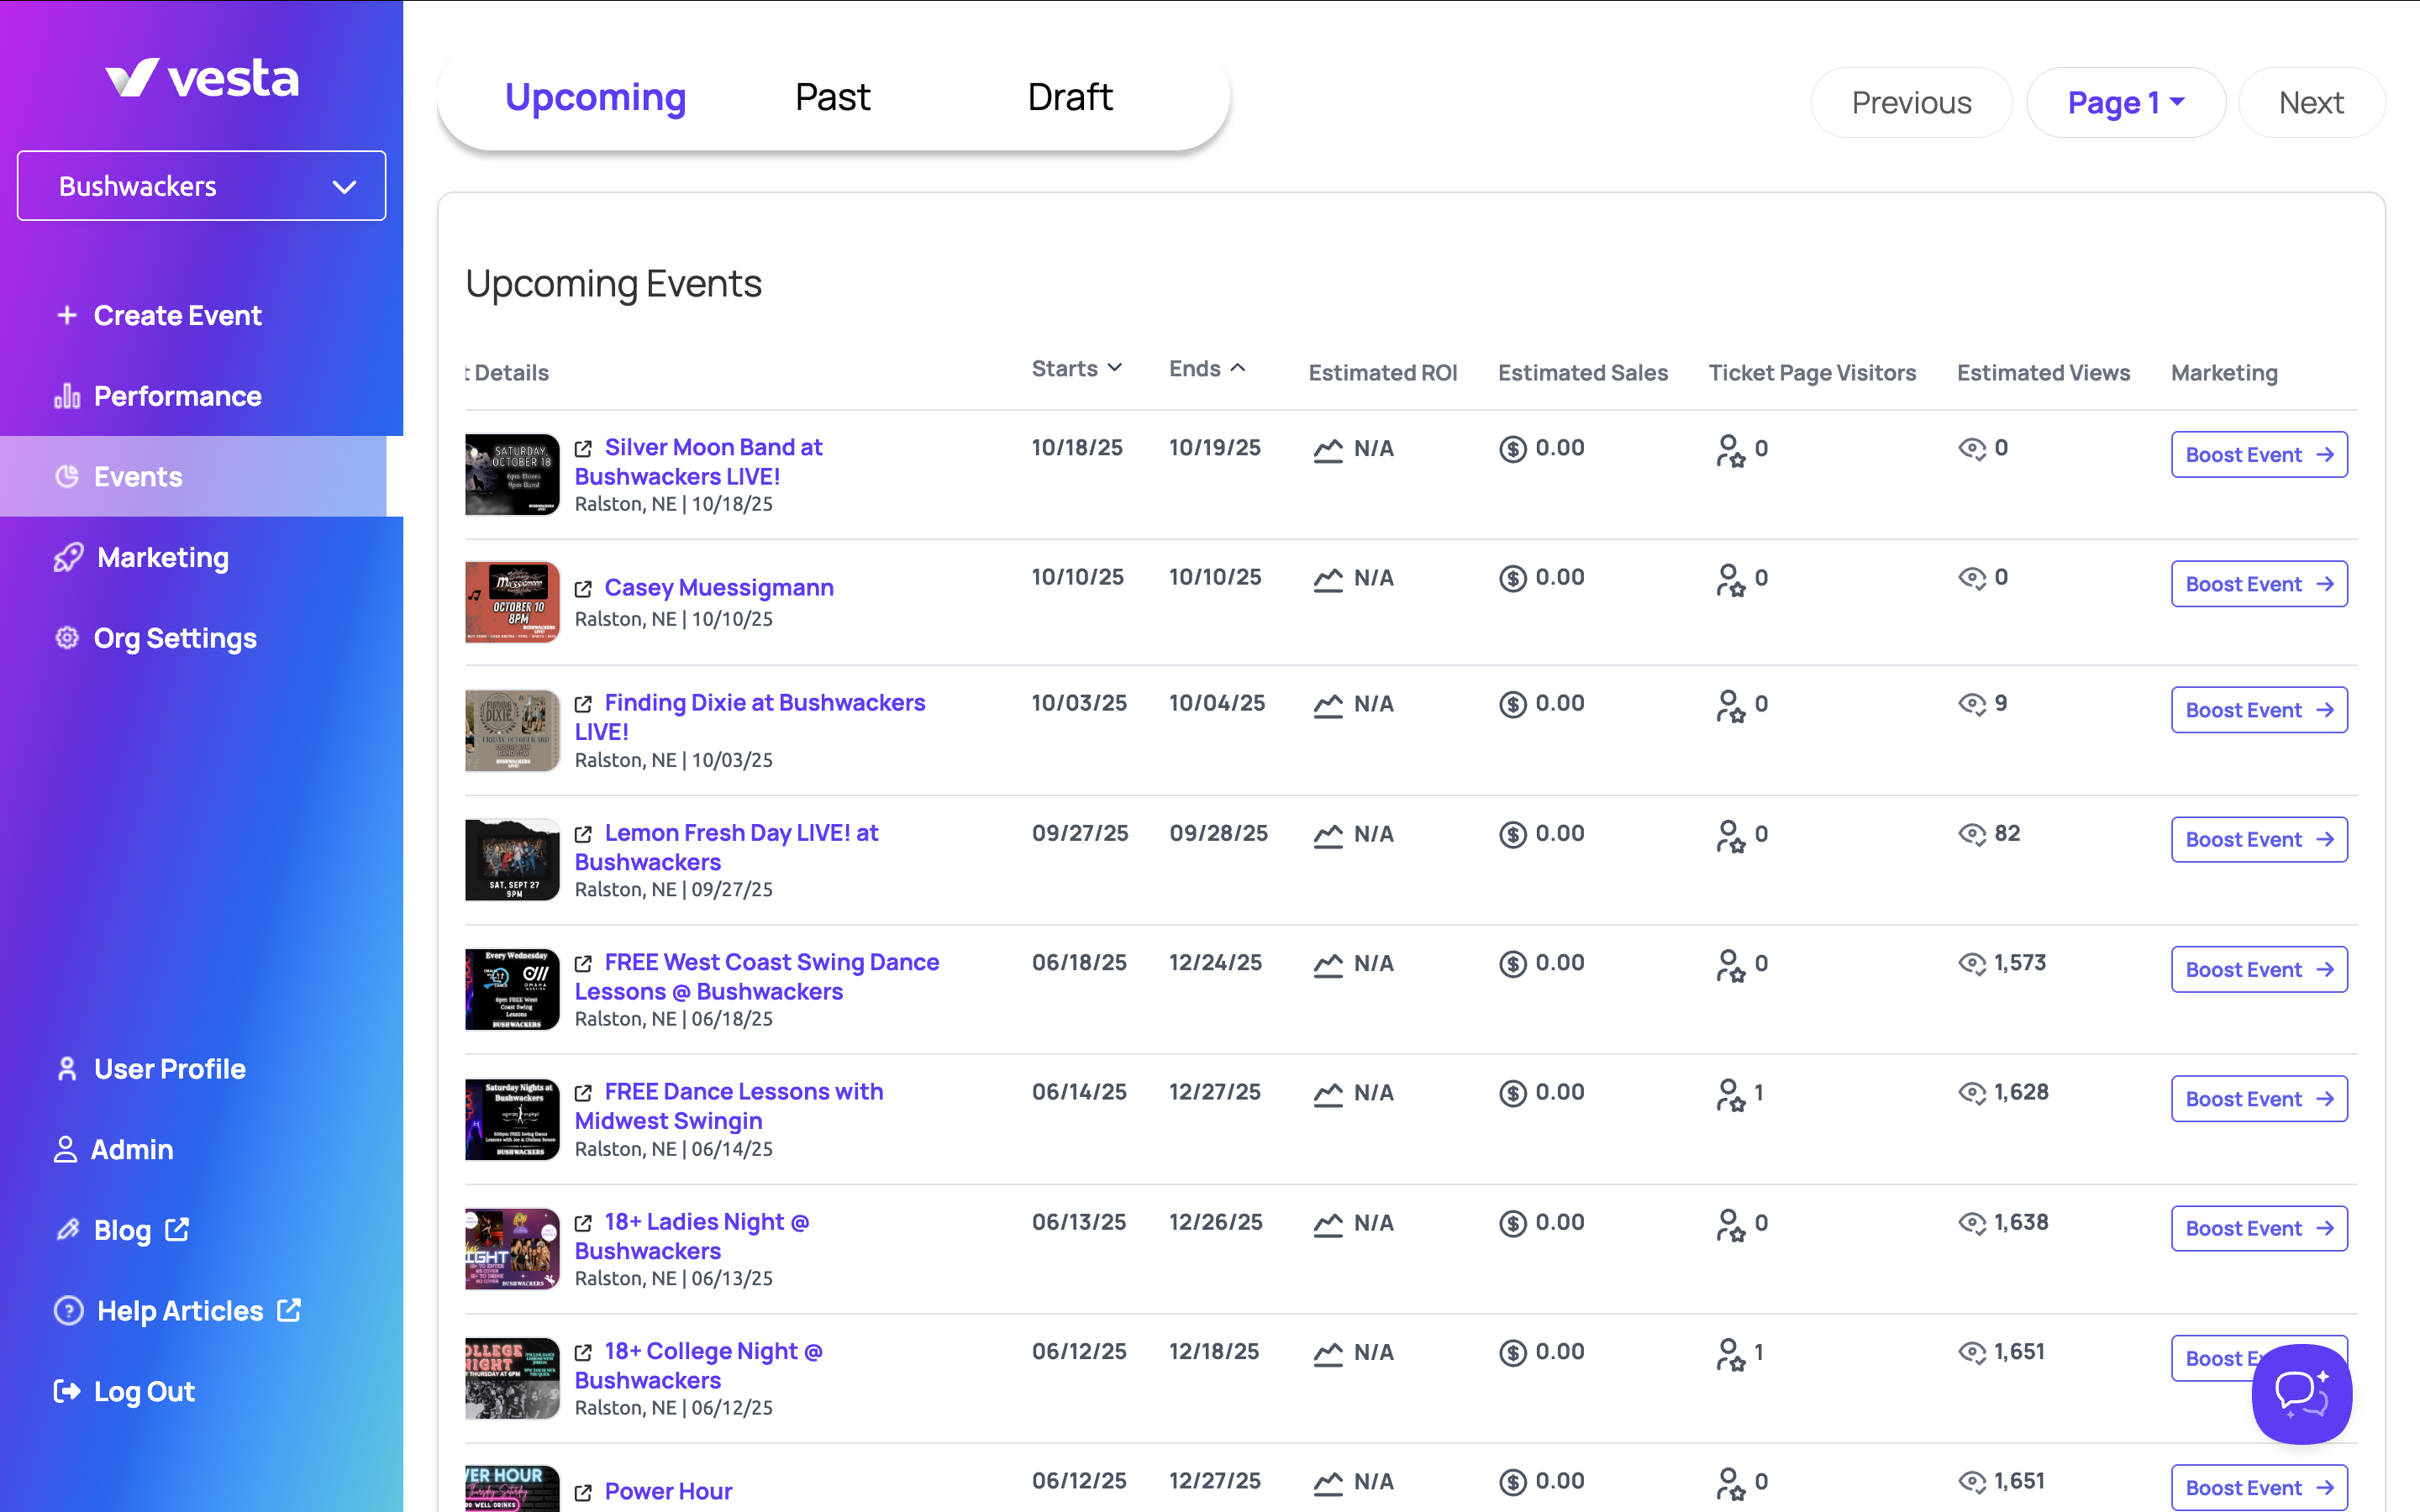Click the rocket icon next to Marketing

point(68,557)
